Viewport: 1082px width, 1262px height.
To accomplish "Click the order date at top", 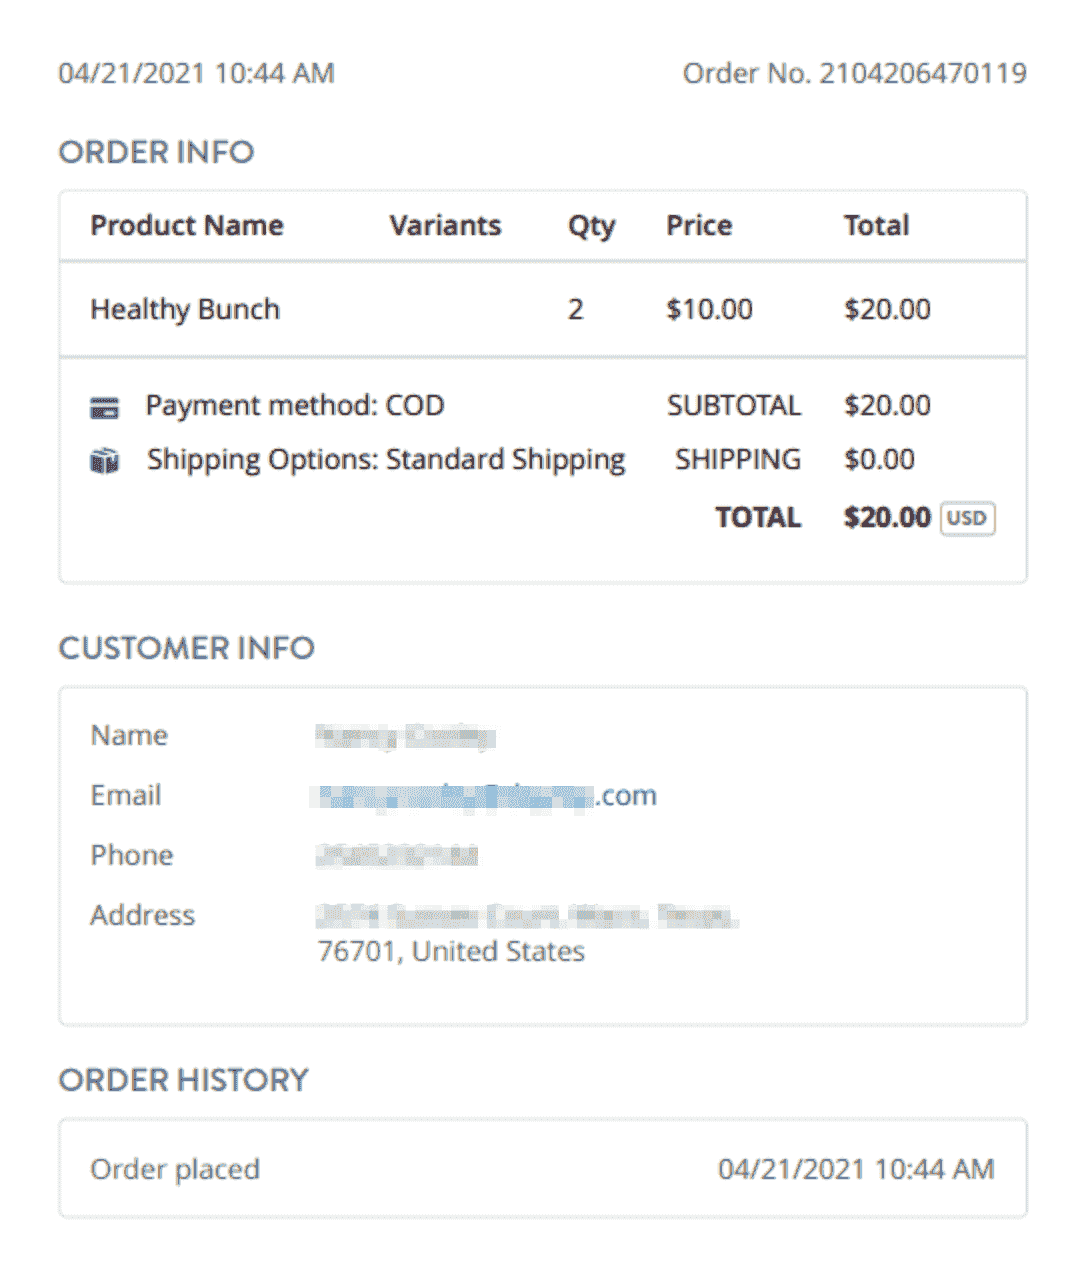I will click(196, 74).
